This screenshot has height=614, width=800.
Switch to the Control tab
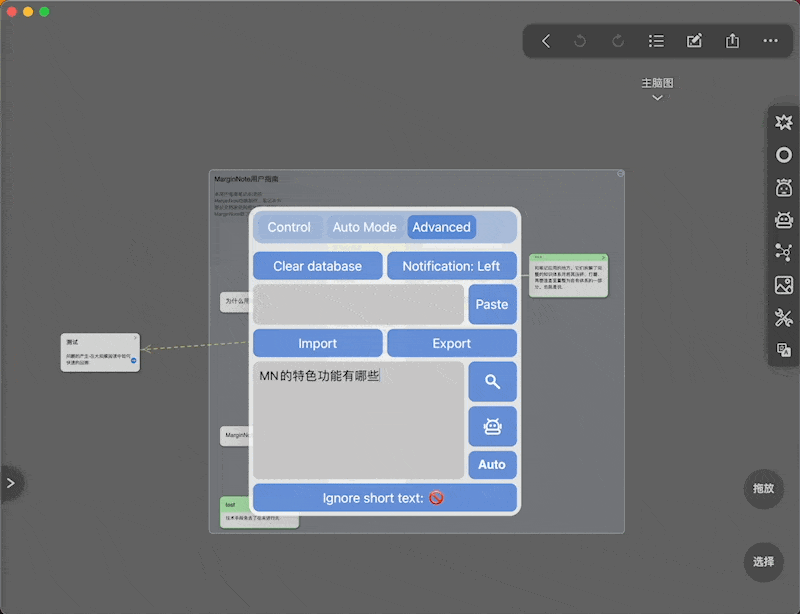tap(289, 227)
